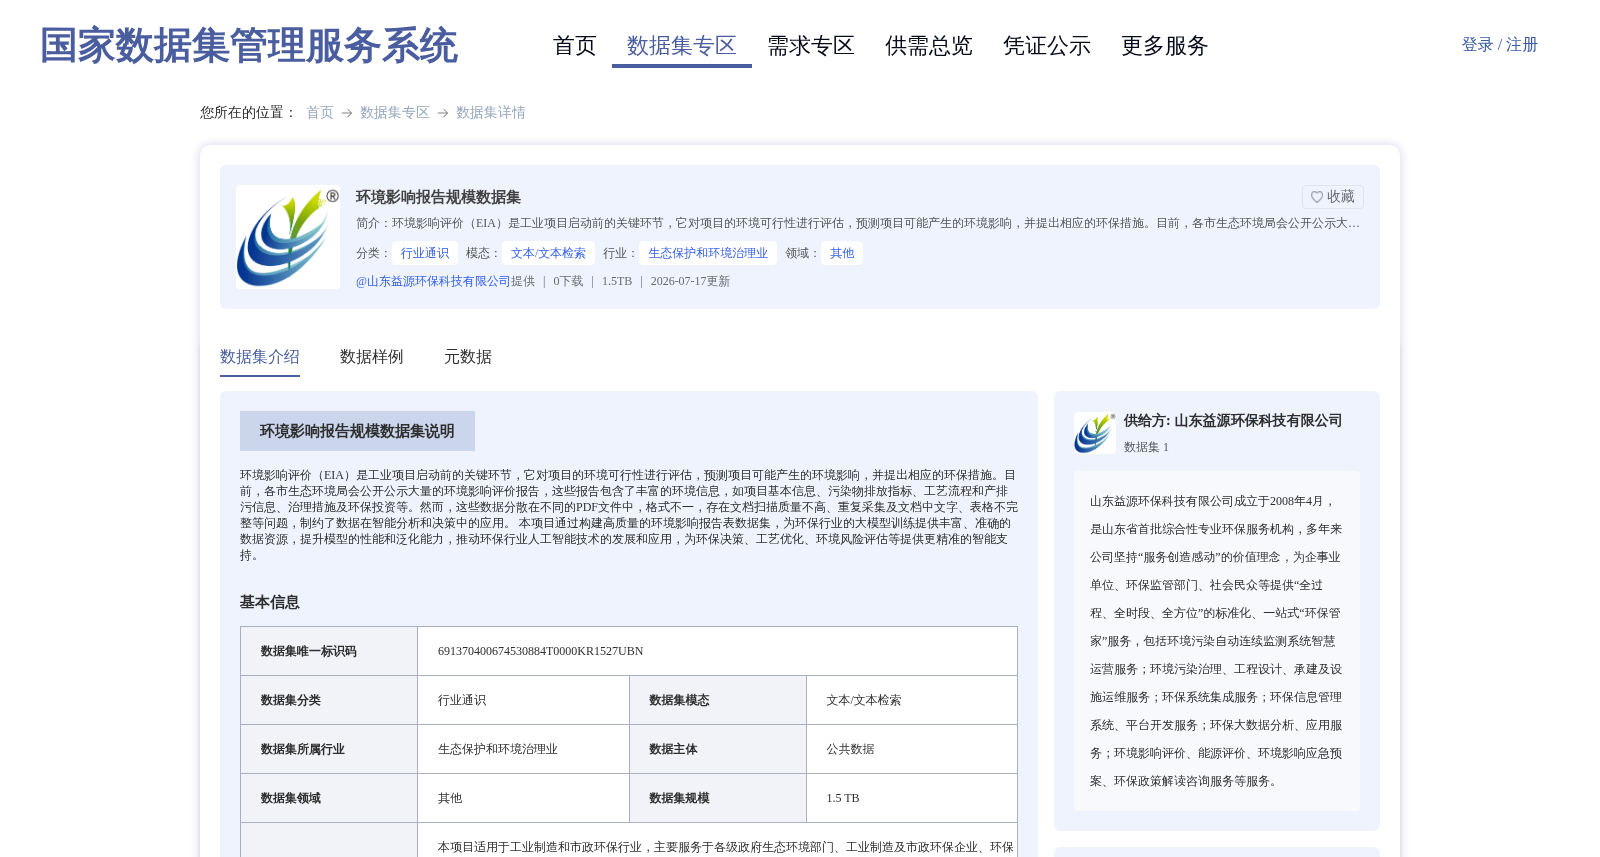Select the 数据集专区 navigation tab
Image resolution: width=1600 pixels, height=857 pixels.
[682, 46]
